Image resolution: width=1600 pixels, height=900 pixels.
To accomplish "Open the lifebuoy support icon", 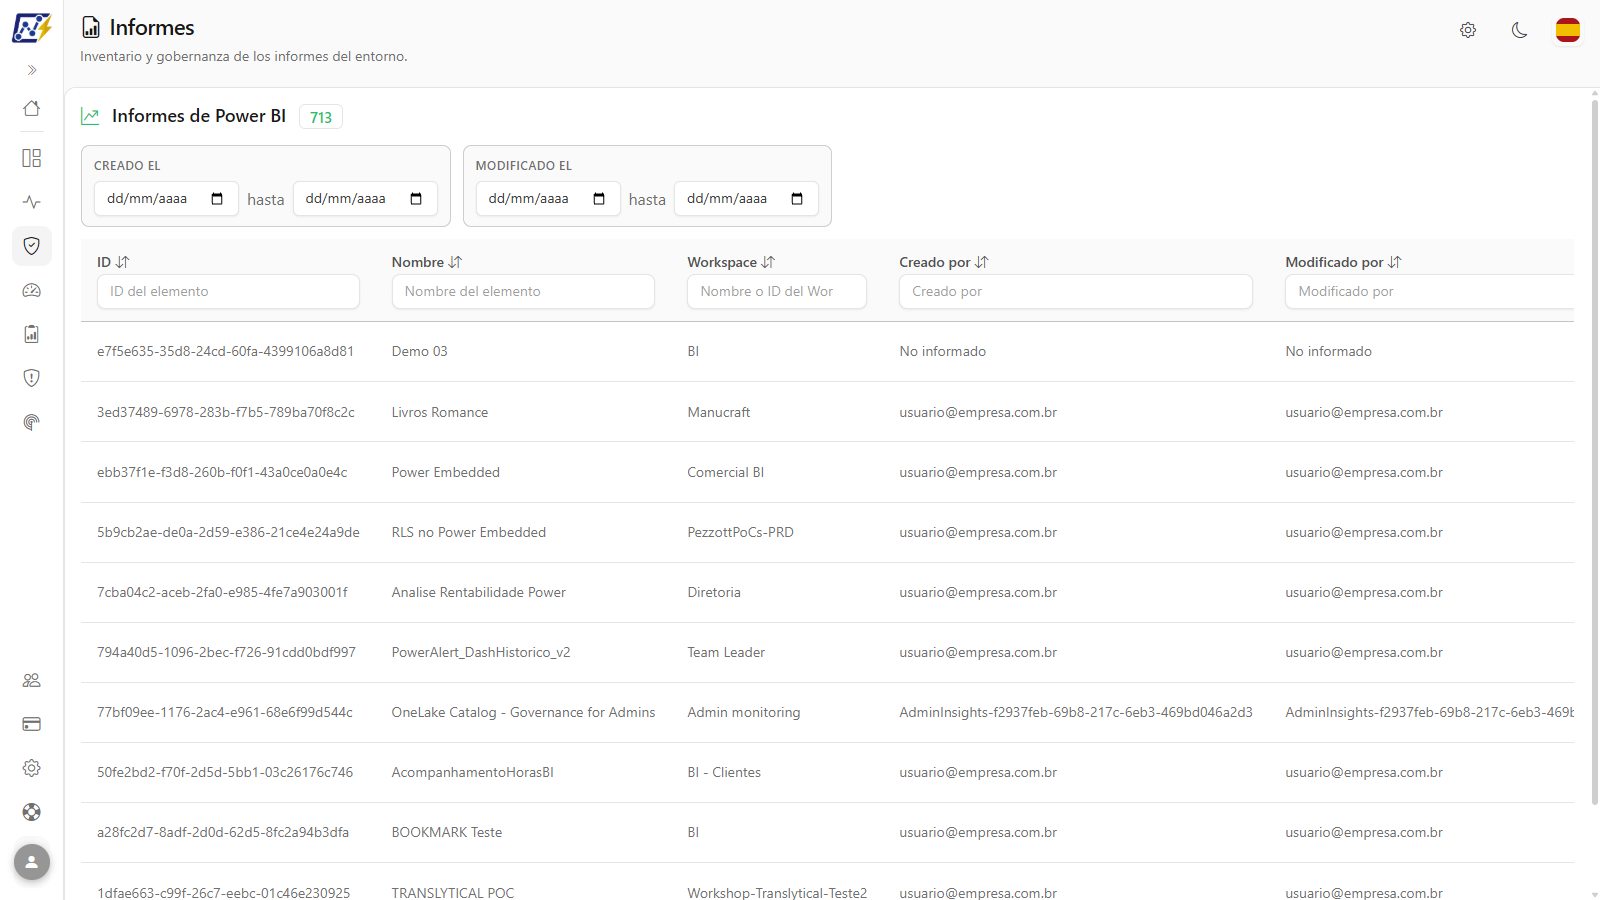I will [x=32, y=812].
